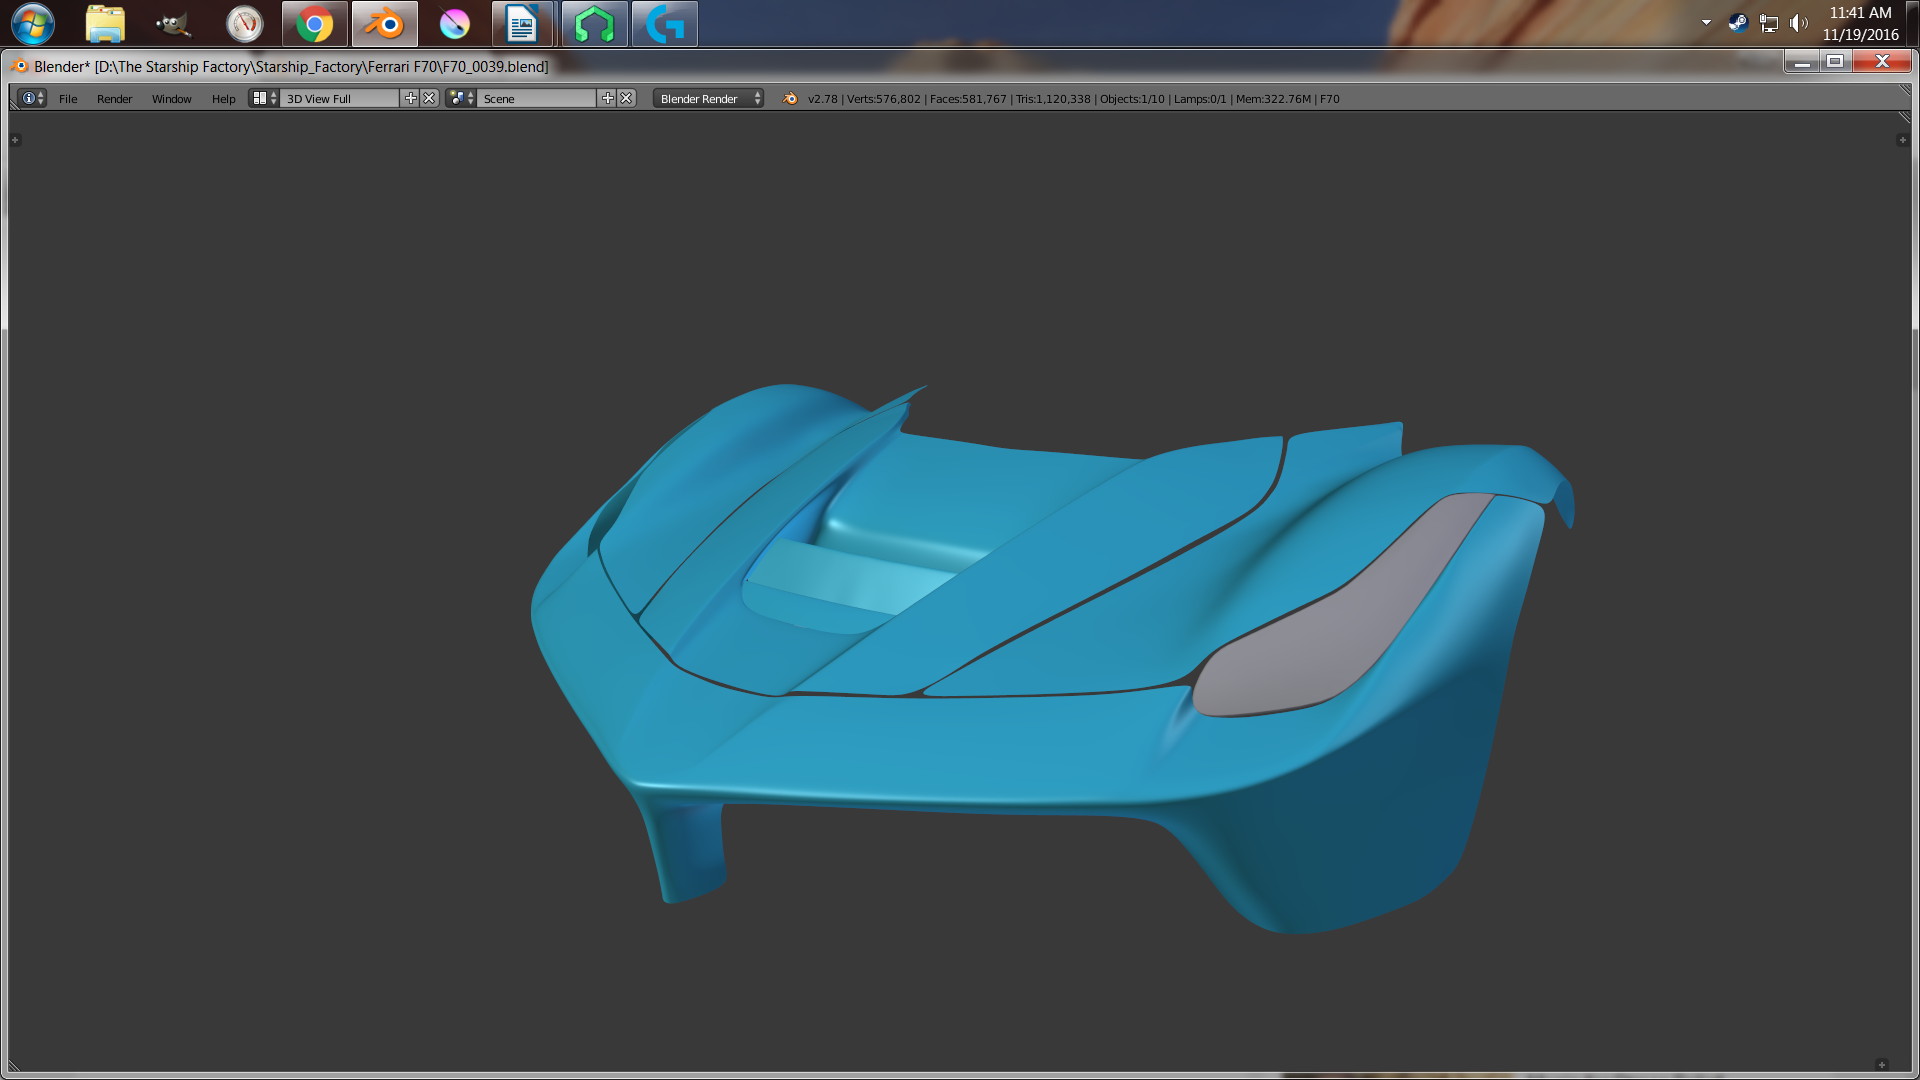Screen dimensions: 1920x1080
Task: Delete the 3D View Full screen layout
Action: (x=429, y=98)
